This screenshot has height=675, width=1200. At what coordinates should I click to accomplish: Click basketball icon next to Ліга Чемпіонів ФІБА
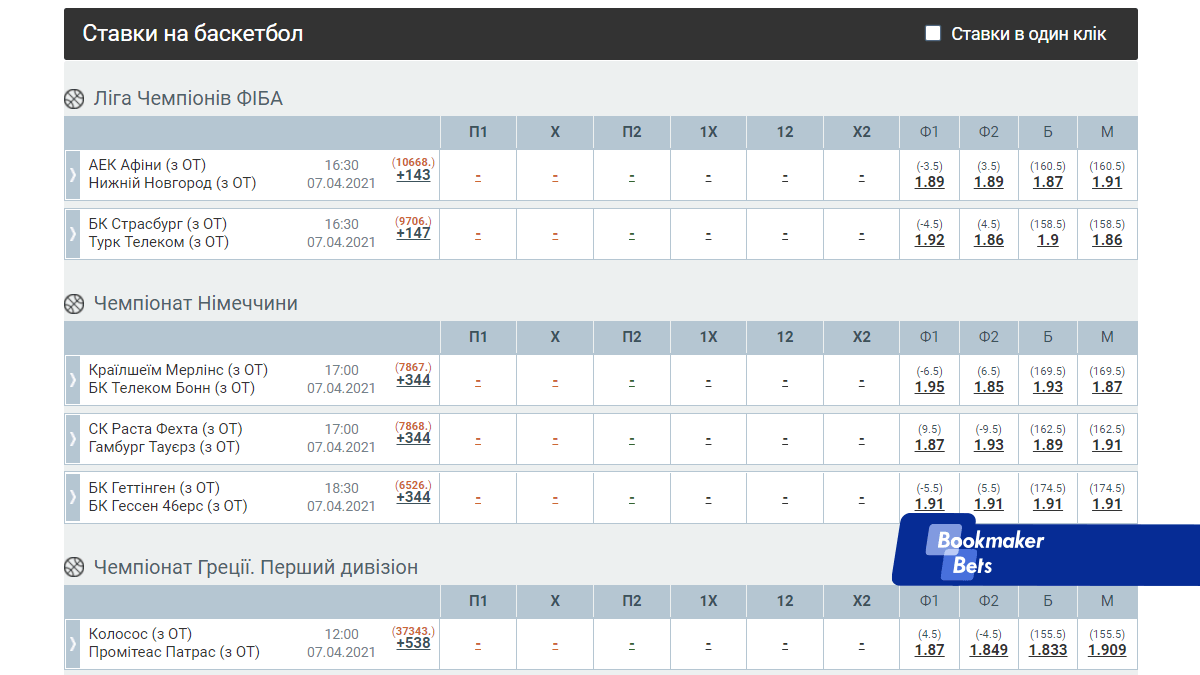pyautogui.click(x=74, y=99)
